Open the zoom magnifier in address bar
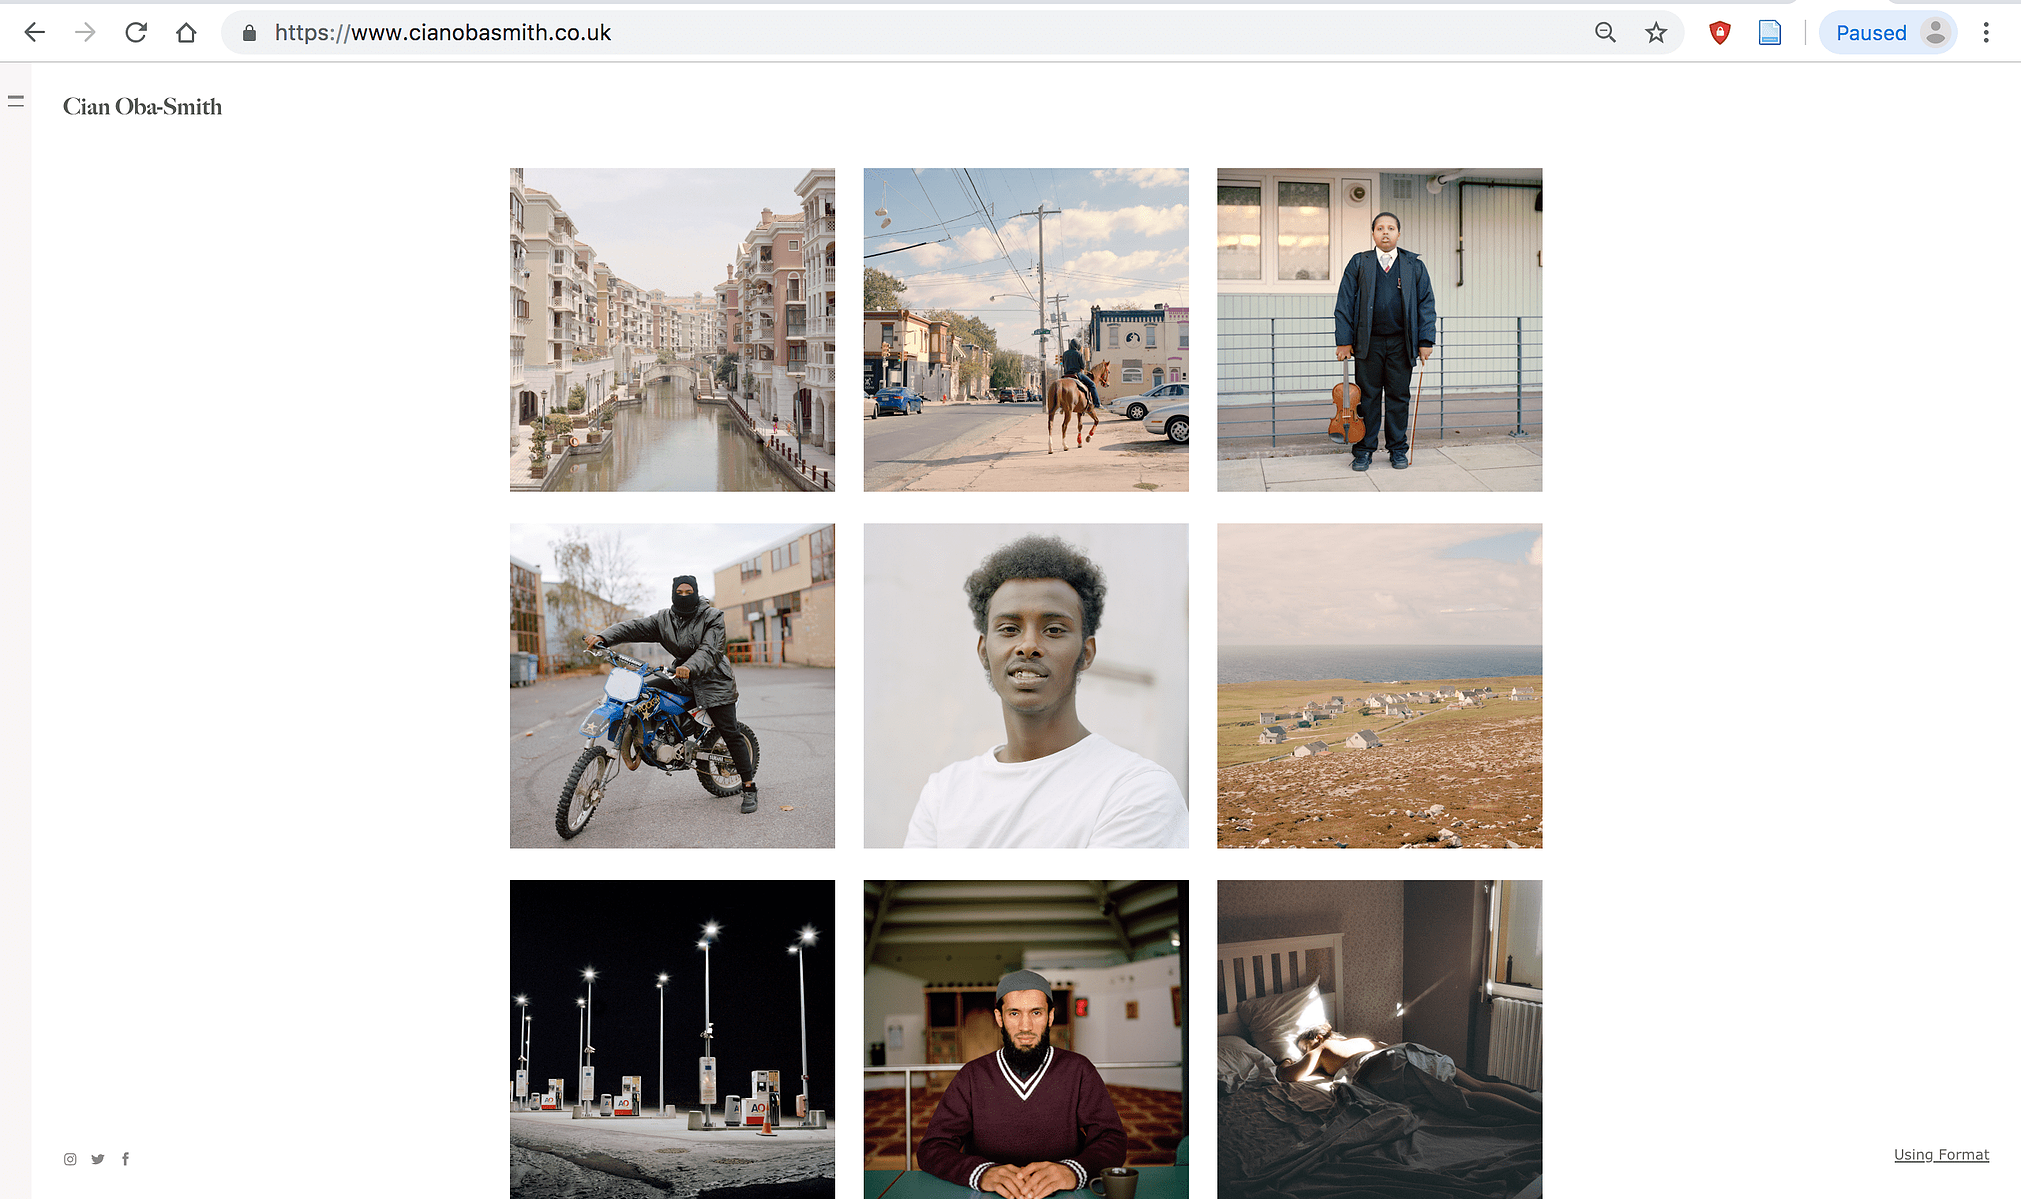Image resolution: width=2021 pixels, height=1199 pixels. [x=1605, y=33]
